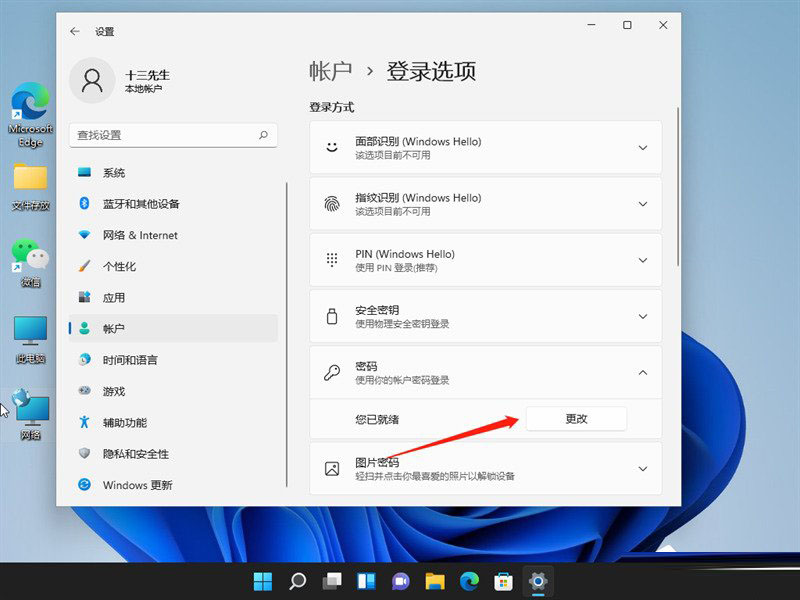
Task: Click the 查找设置 search input field
Action: 160,135
